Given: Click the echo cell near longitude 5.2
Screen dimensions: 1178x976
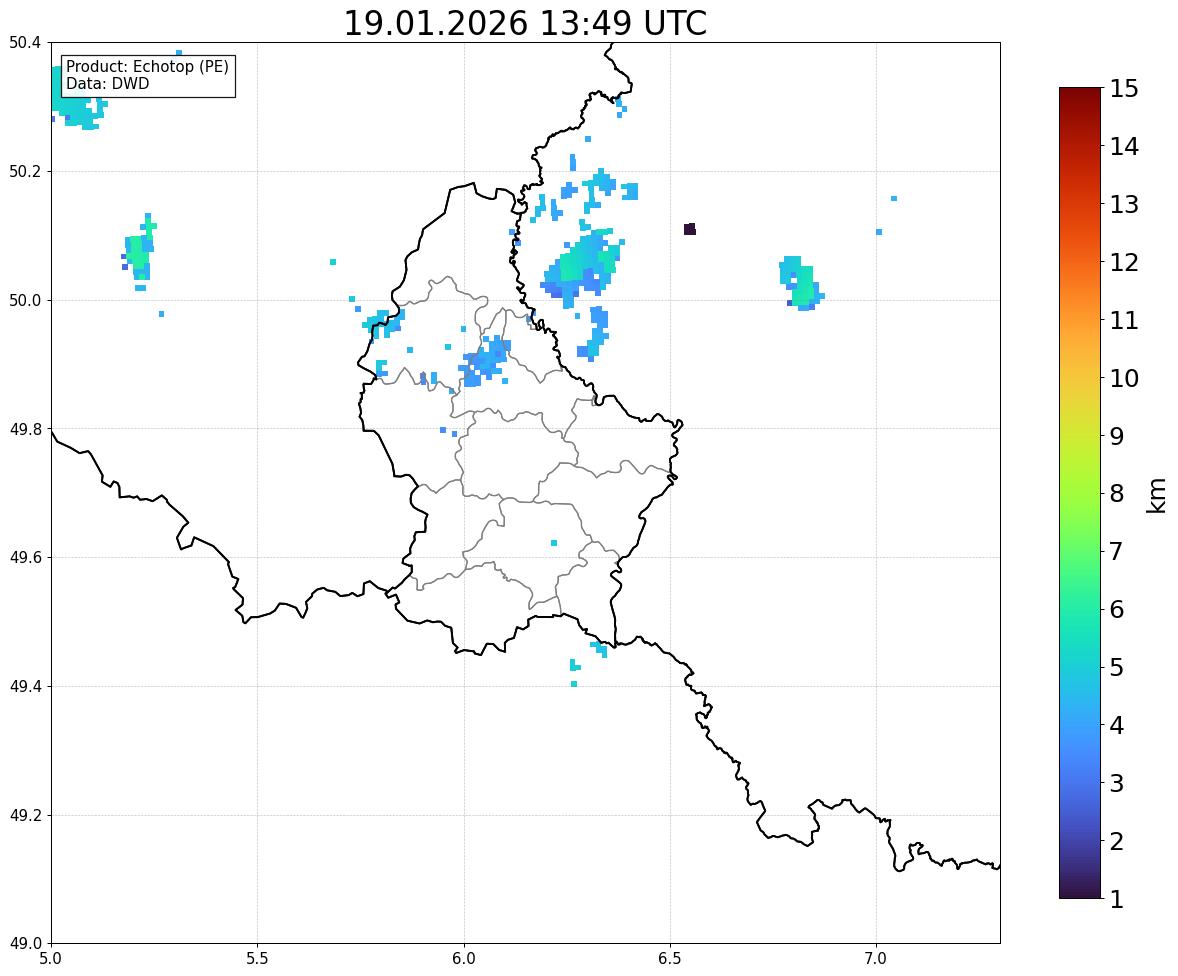Looking at the screenshot, I should coord(140,252).
